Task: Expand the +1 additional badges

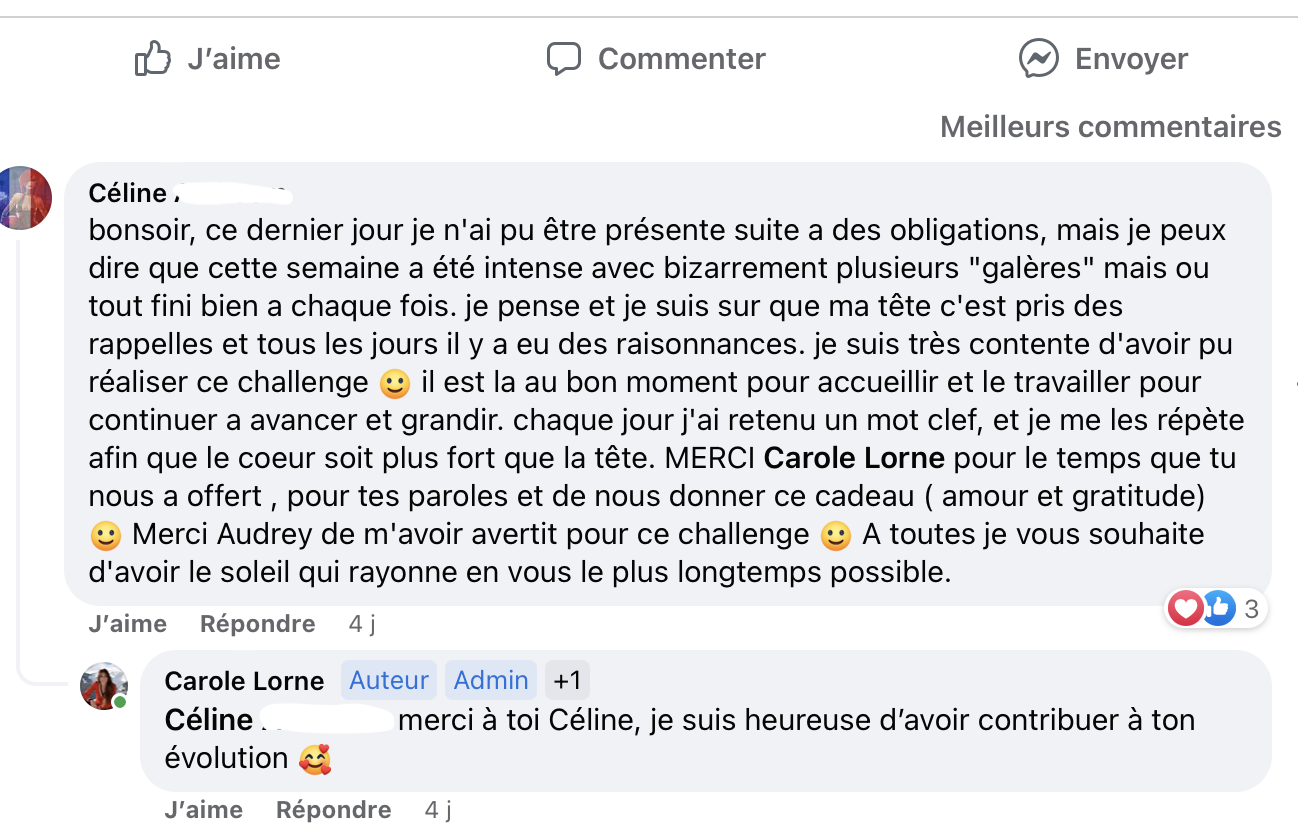Action: 567,681
